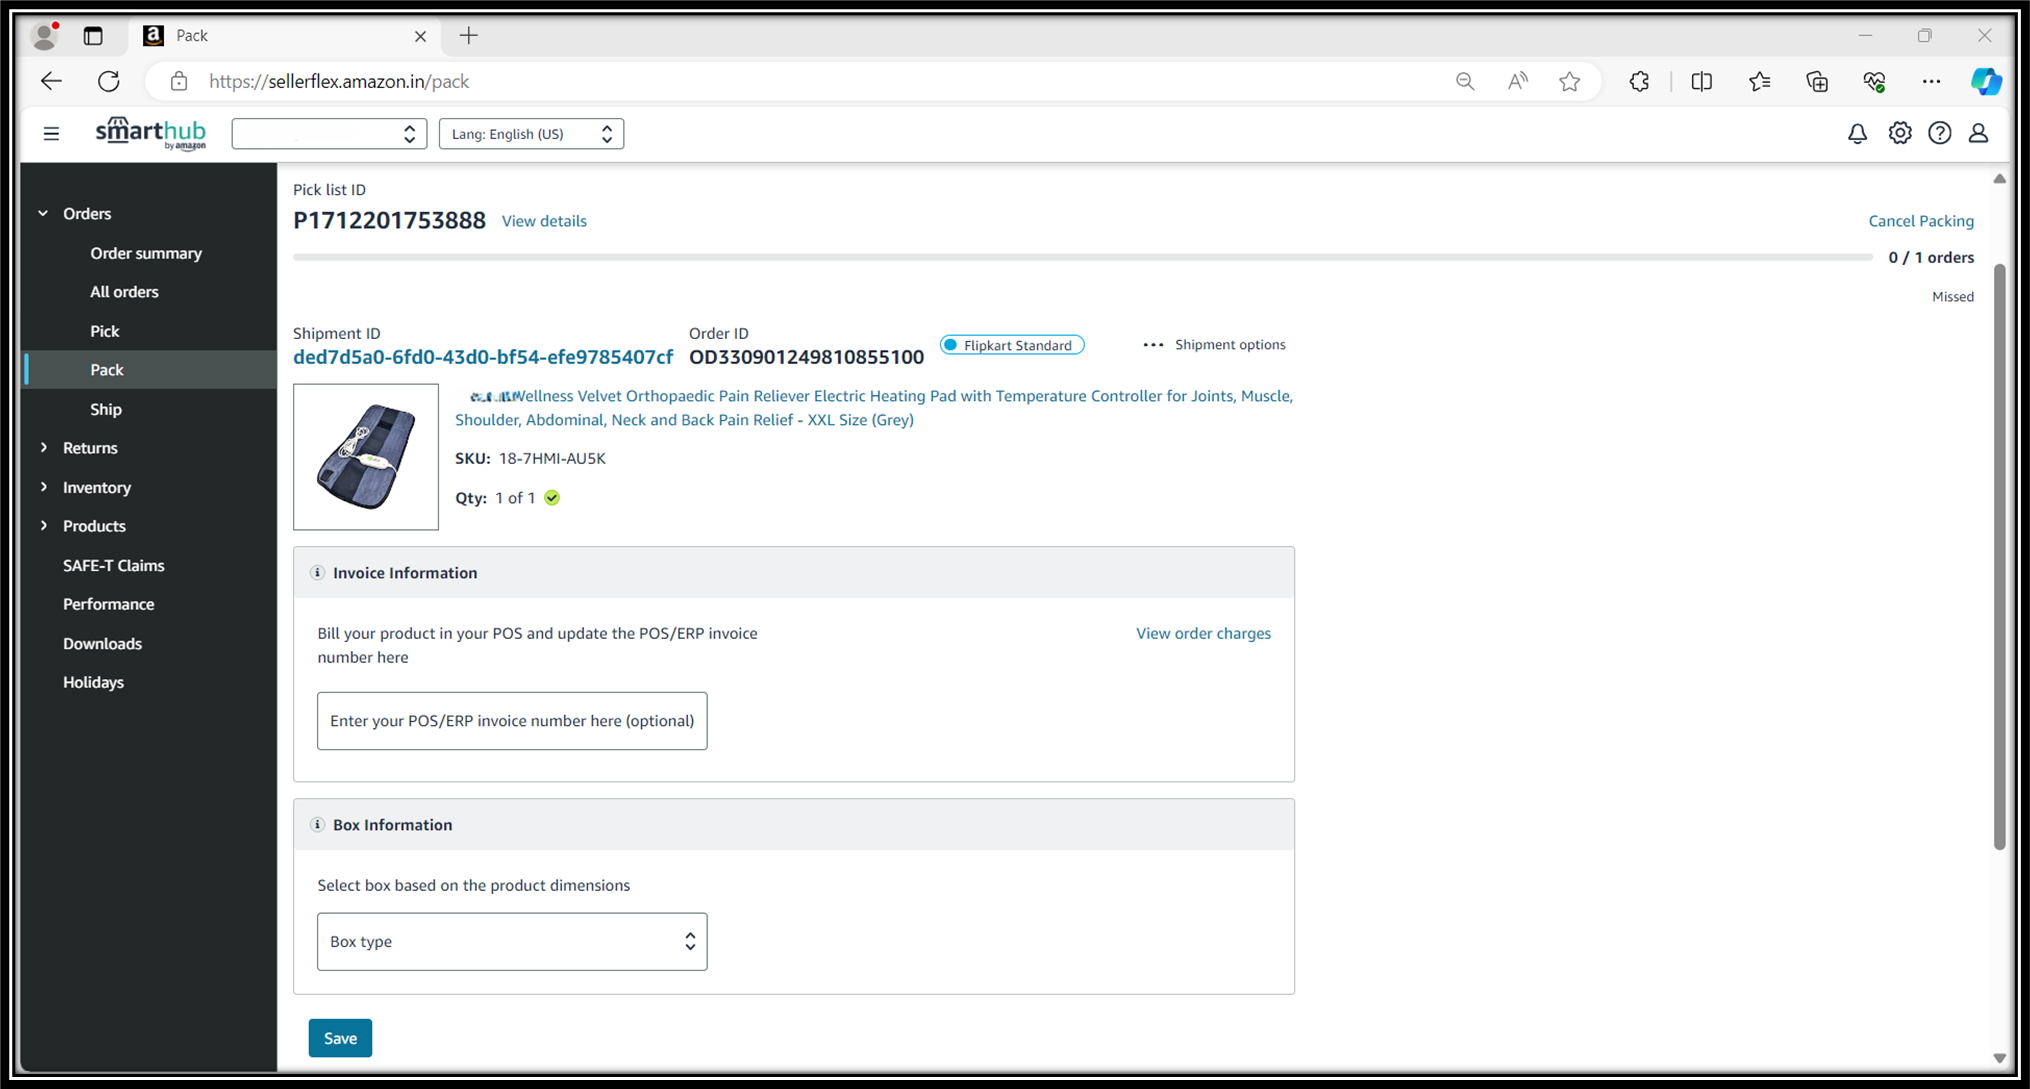Click the Box Information info icon
The width and height of the screenshot is (2030, 1089).
click(317, 825)
